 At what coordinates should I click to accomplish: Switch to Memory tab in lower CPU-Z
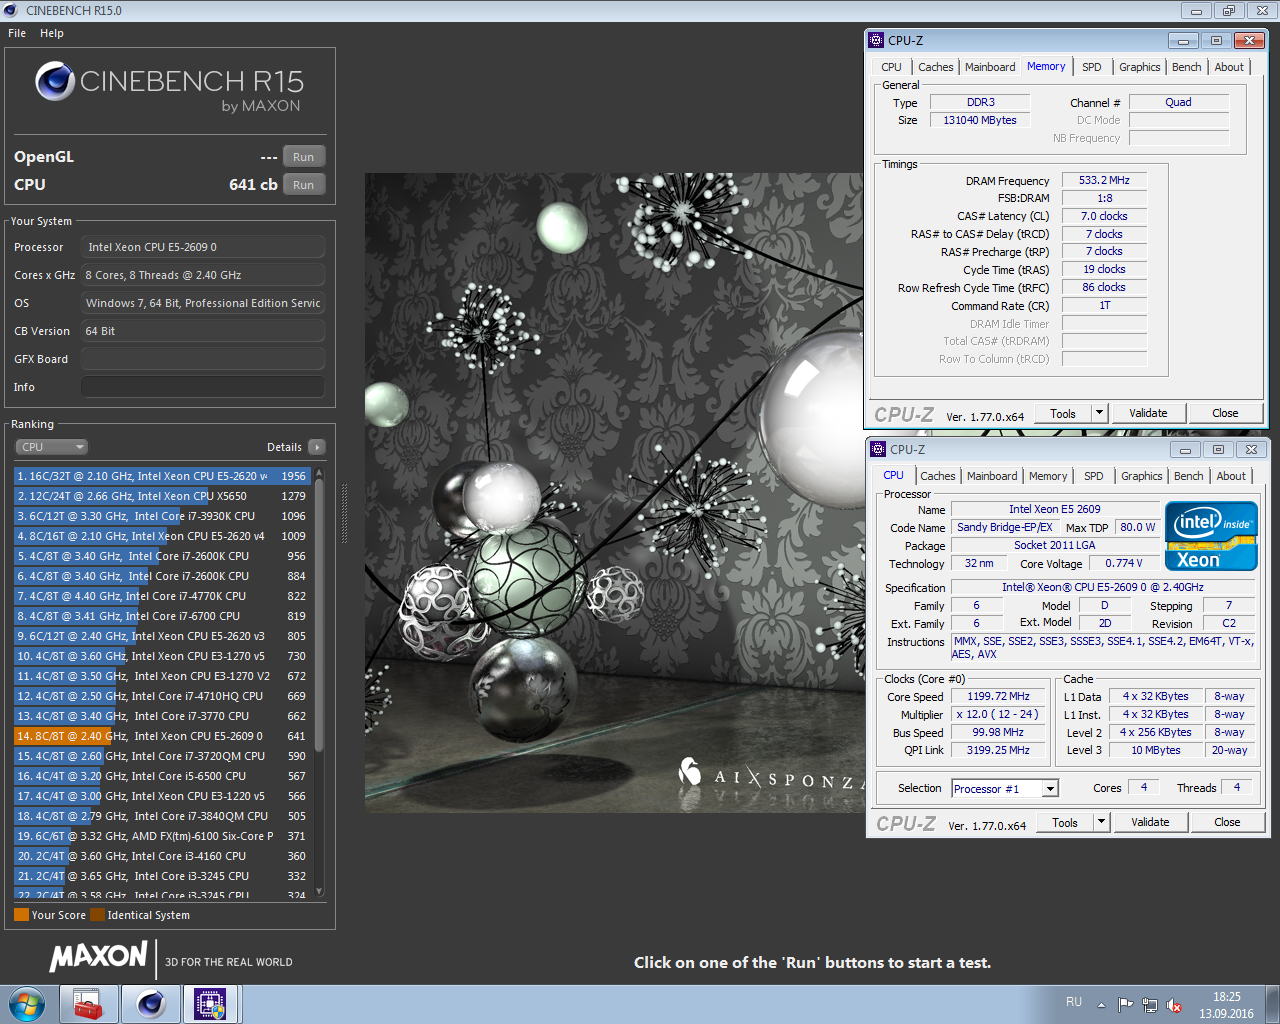[1048, 476]
